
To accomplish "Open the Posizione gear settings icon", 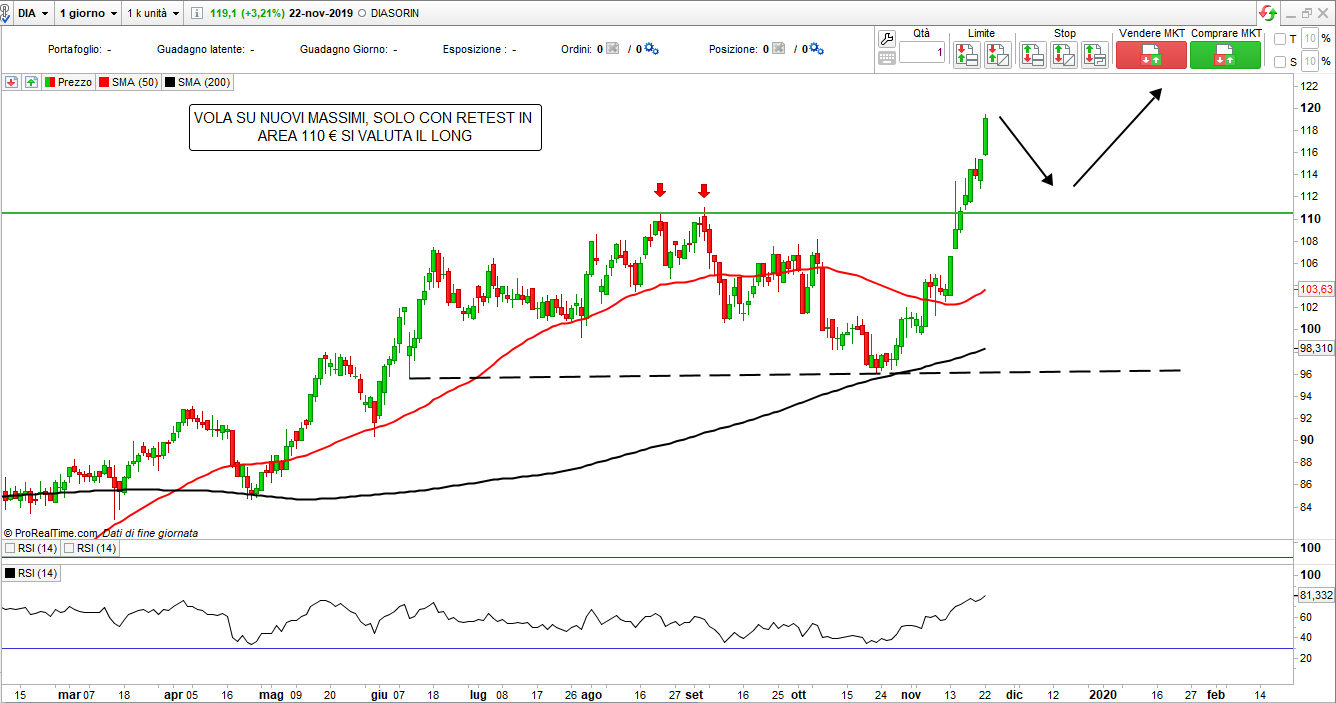I will tap(816, 49).
